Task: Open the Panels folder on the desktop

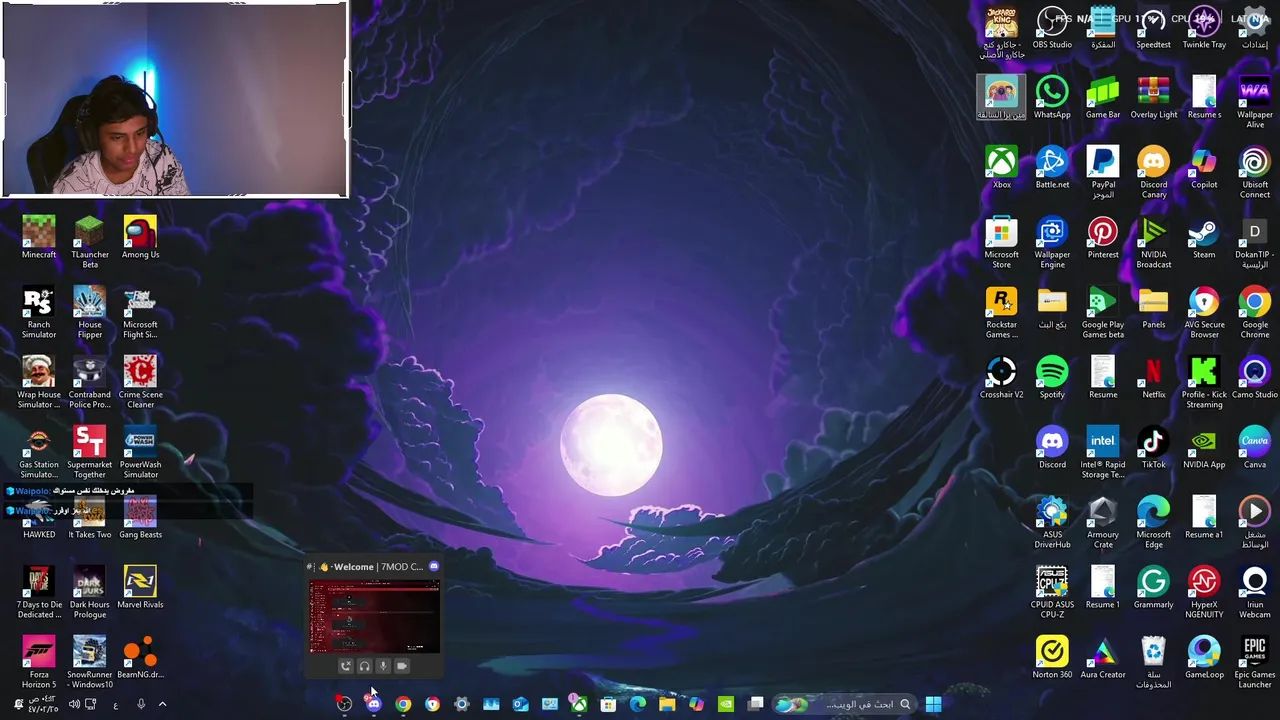Action: click(1153, 307)
